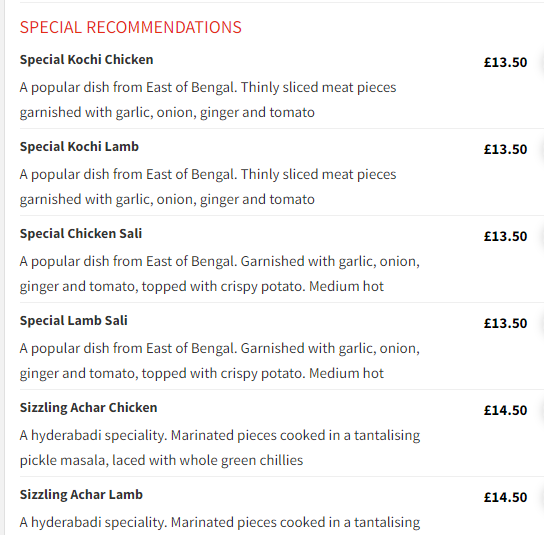
Task: Click the £14.50 price next to Sizzling Achar Lamb
Action: pyautogui.click(x=505, y=498)
